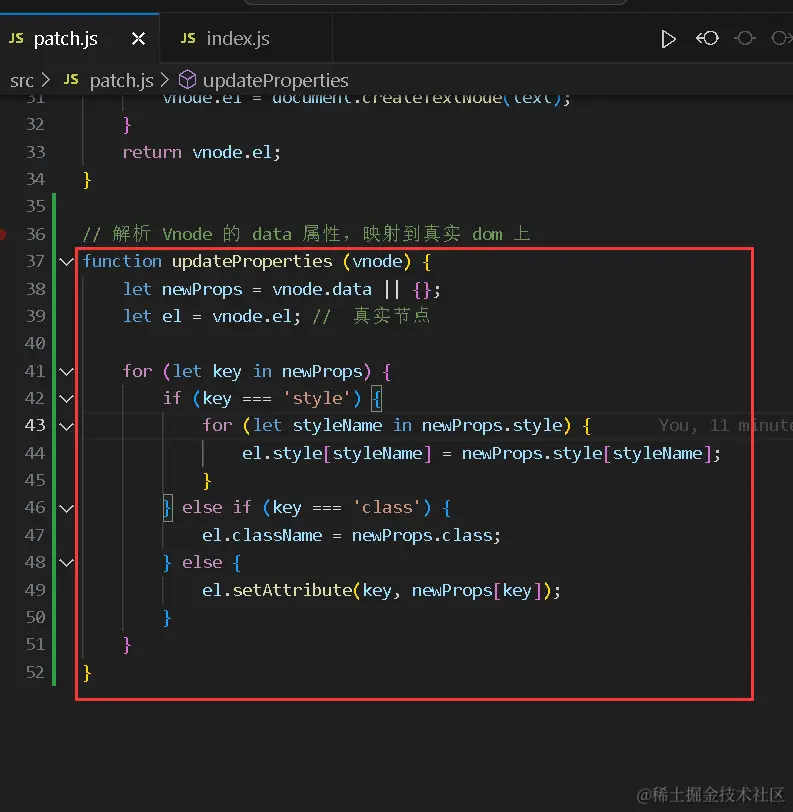793x812 pixels.
Task: Click the Run code play icon
Action: [668, 39]
